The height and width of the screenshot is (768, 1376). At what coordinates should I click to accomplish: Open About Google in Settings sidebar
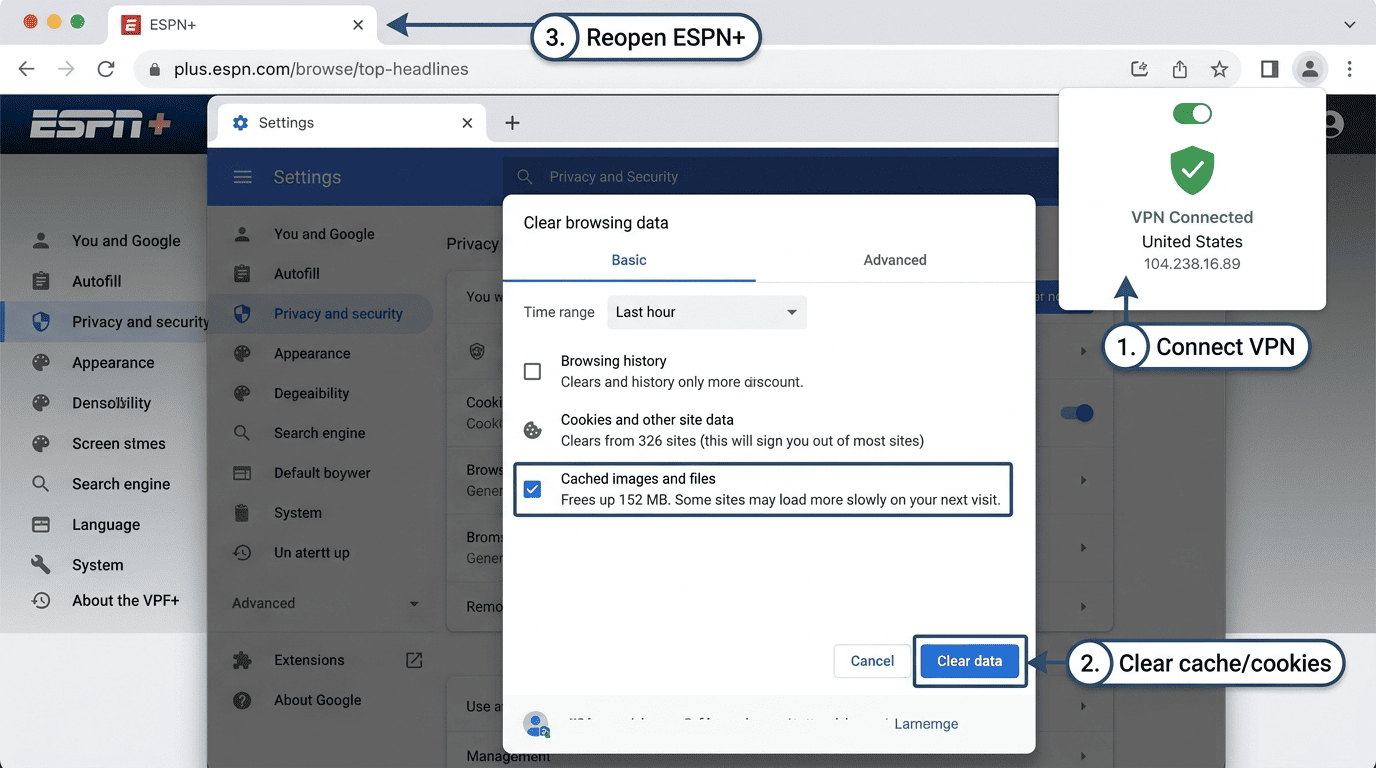coord(318,700)
